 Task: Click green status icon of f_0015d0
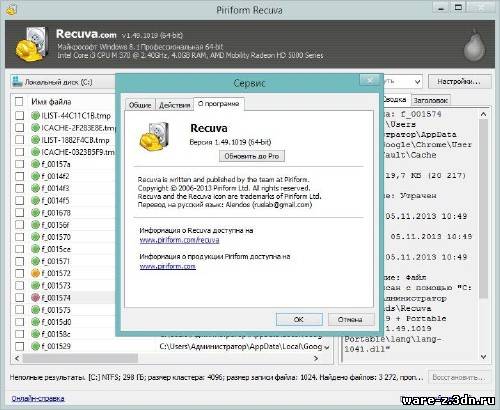[x=35, y=322]
